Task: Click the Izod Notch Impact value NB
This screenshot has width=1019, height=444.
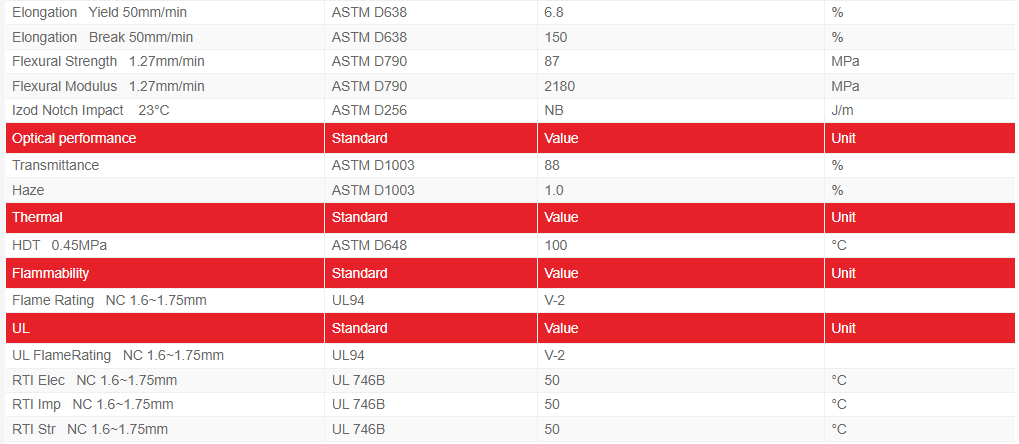Action: [x=553, y=110]
